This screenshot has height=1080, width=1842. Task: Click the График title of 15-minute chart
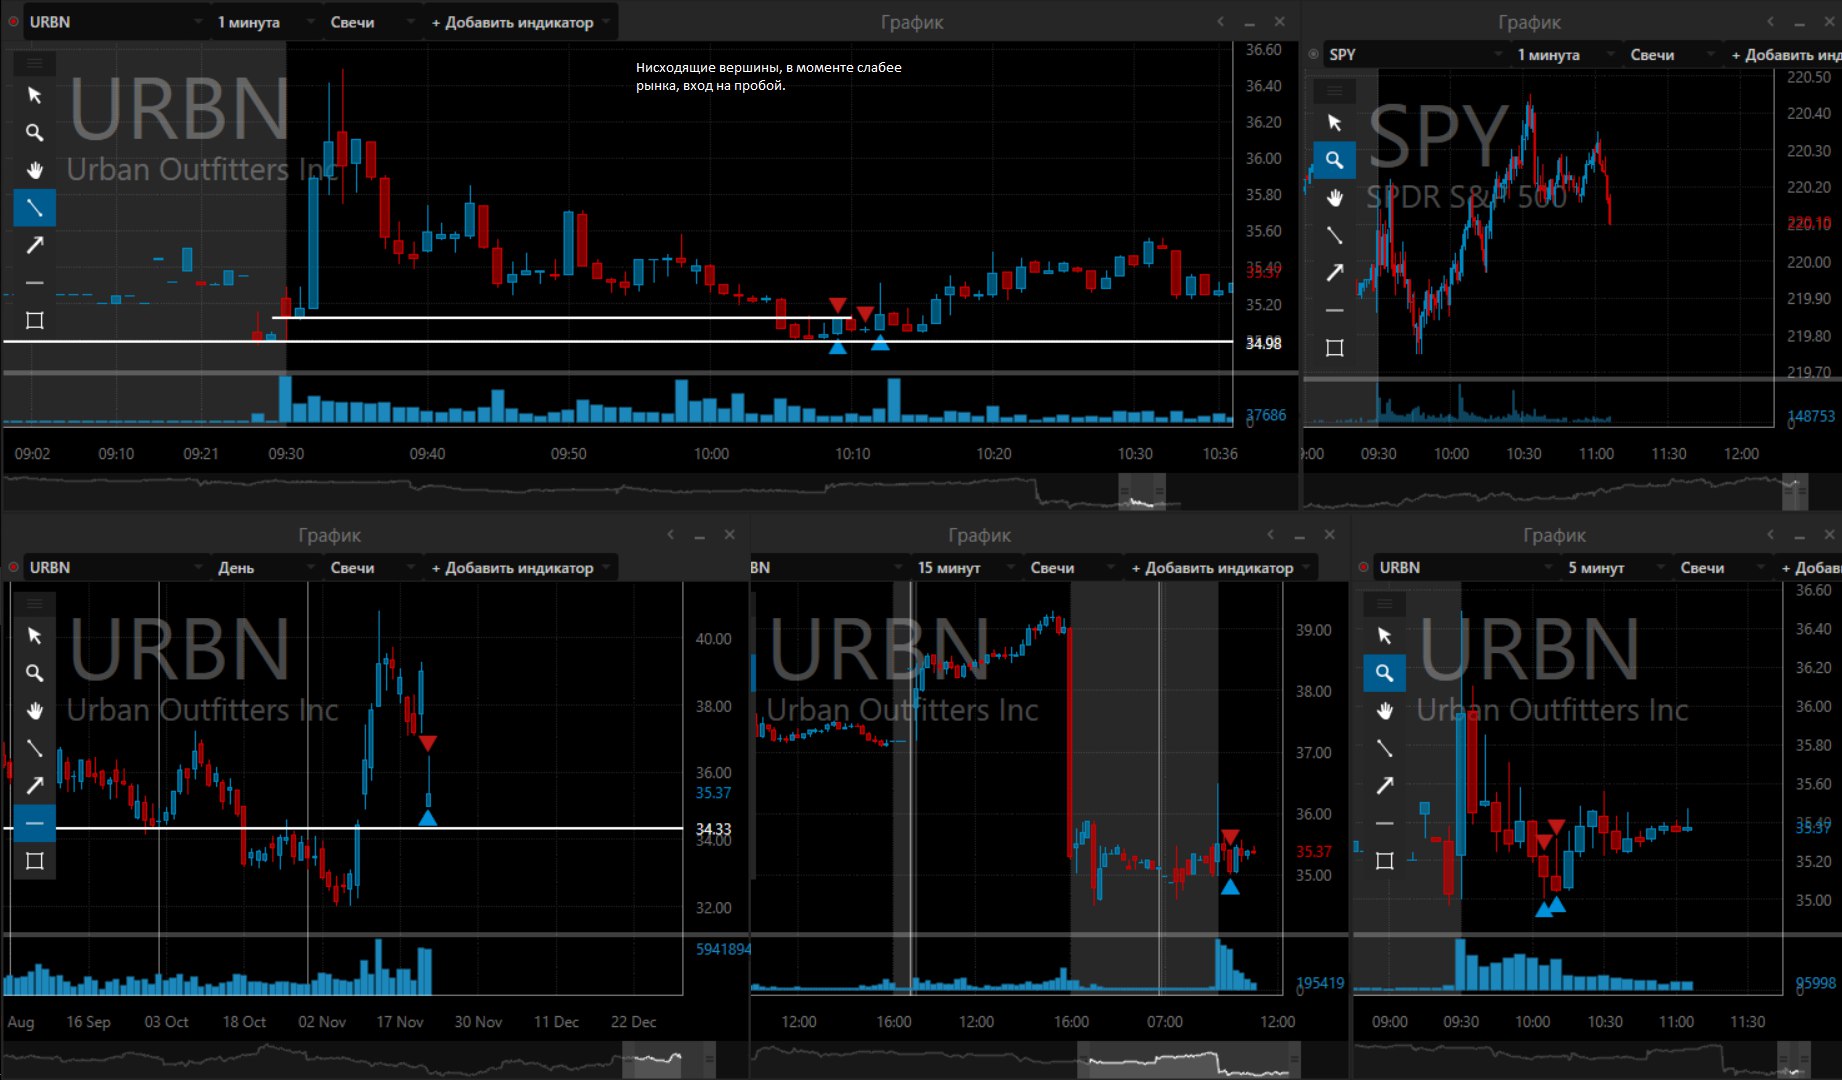[979, 535]
